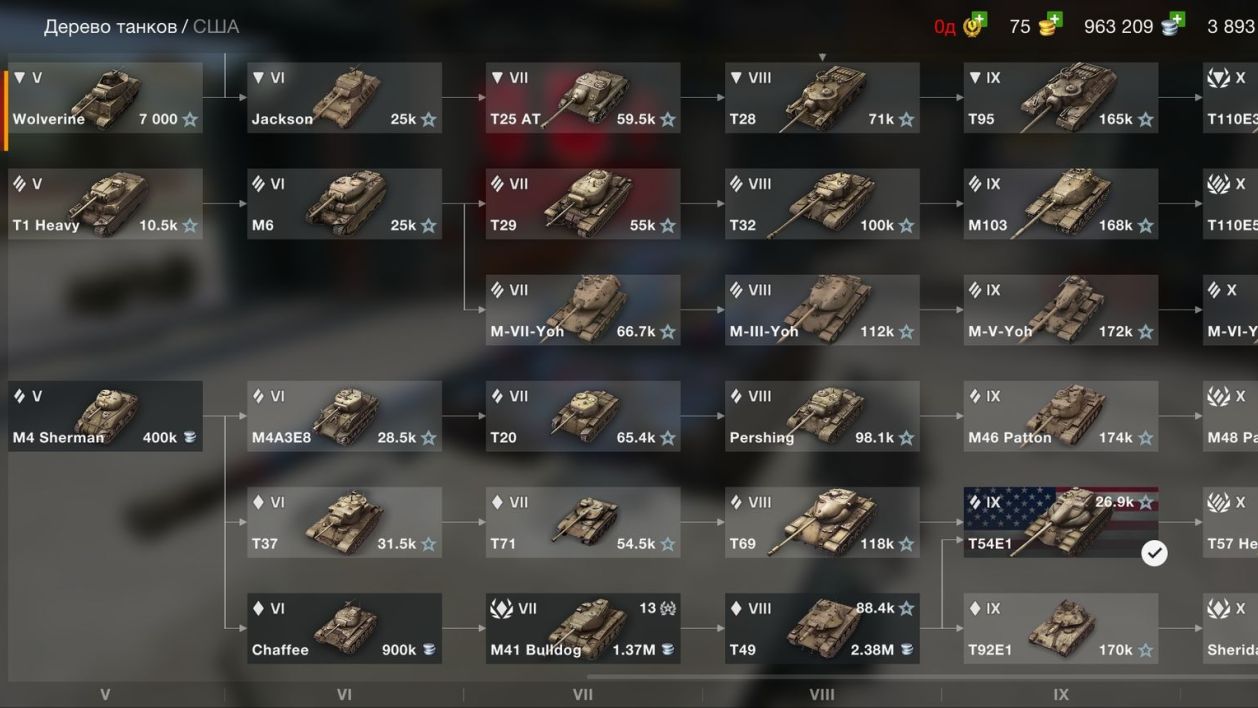Viewport: 1258px width, 708px height.
Task: Jump to tier IX column label
Action: (x=1061, y=695)
